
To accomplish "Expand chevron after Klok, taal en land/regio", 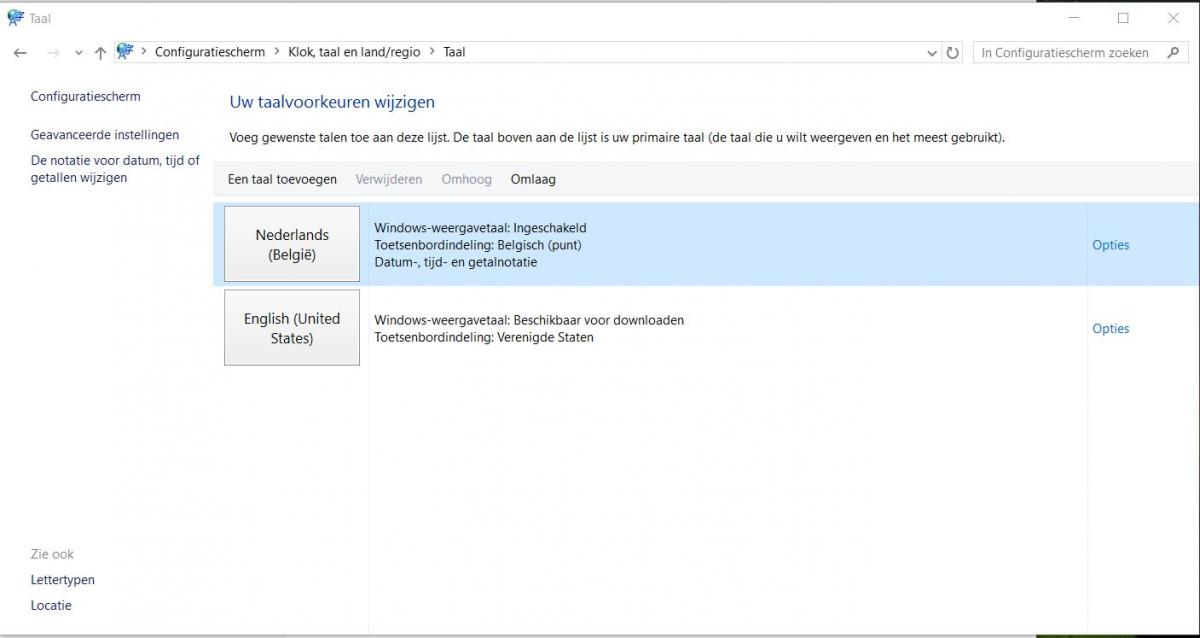I will pos(432,52).
